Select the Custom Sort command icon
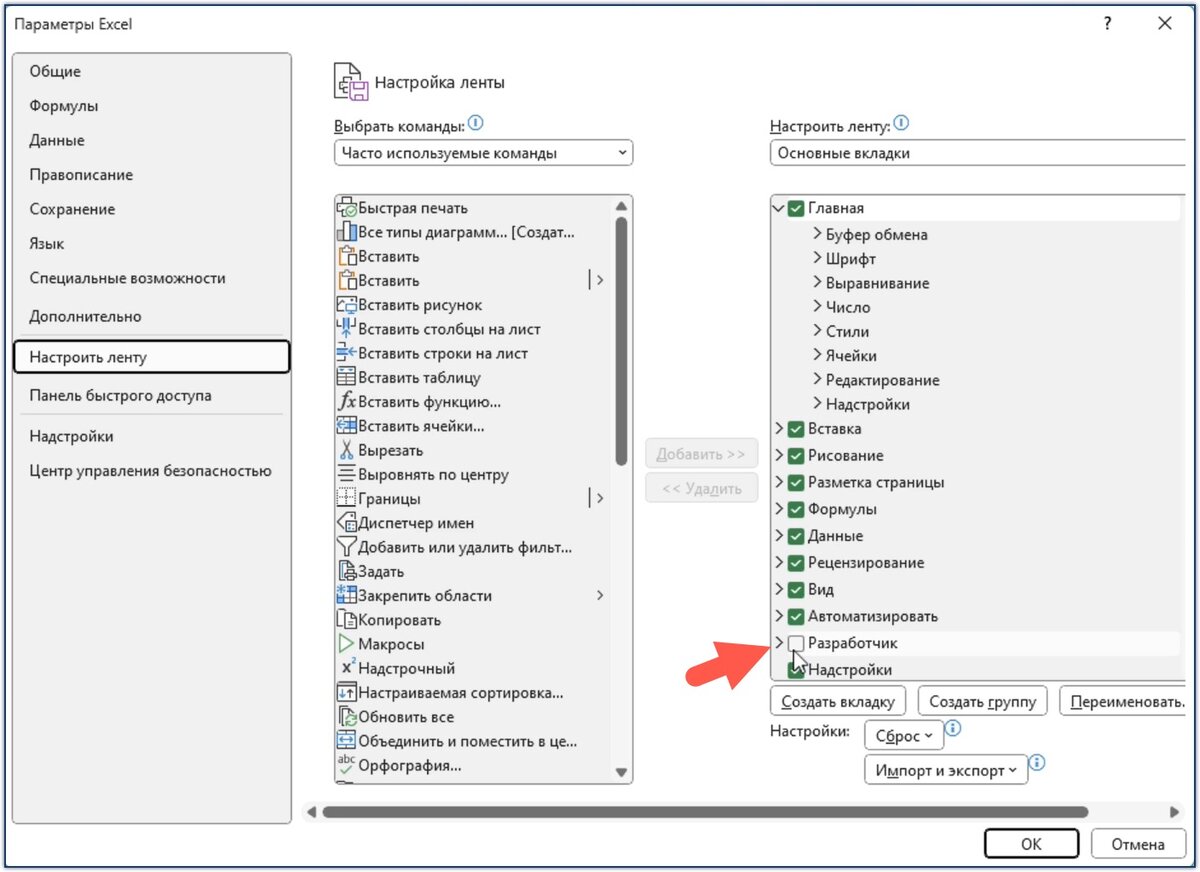Screen dimensions: 1200x872 pos(347,692)
